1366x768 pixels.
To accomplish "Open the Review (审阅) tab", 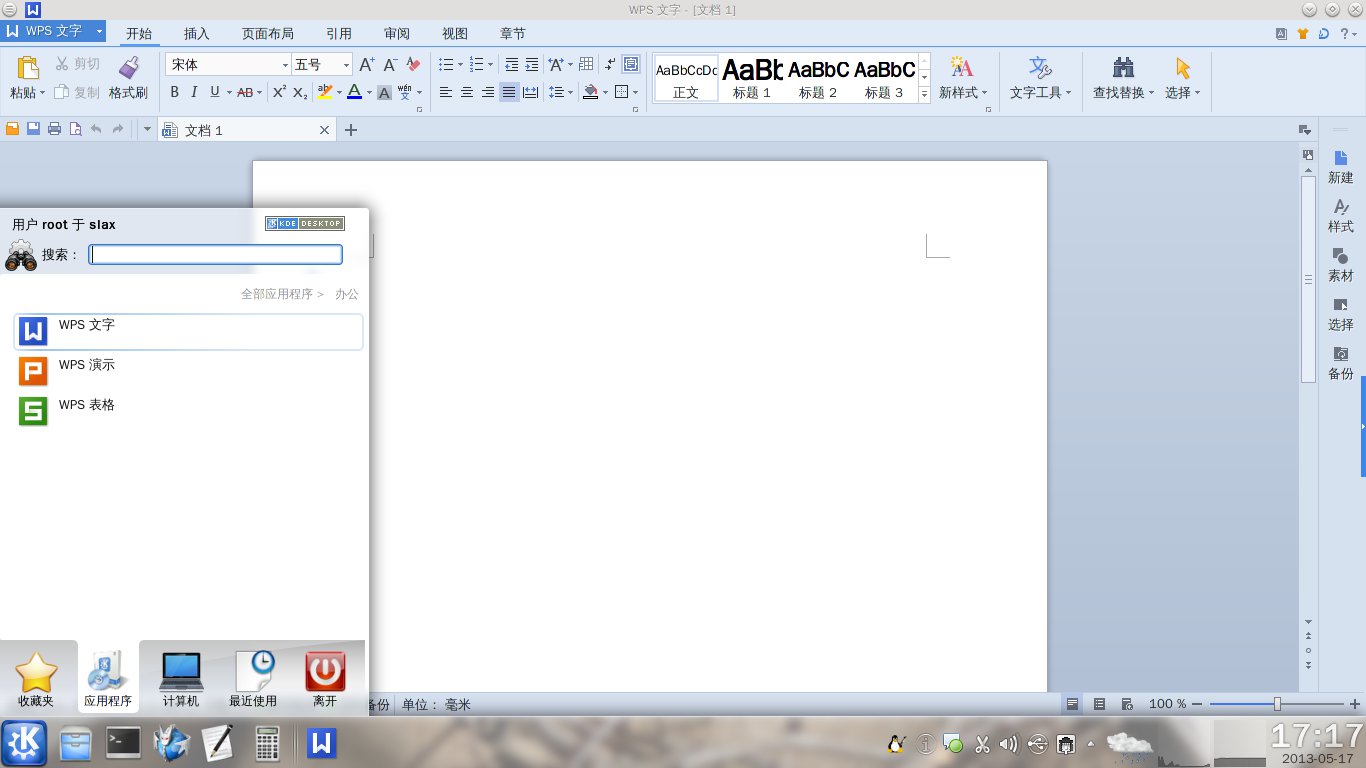I will click(397, 33).
